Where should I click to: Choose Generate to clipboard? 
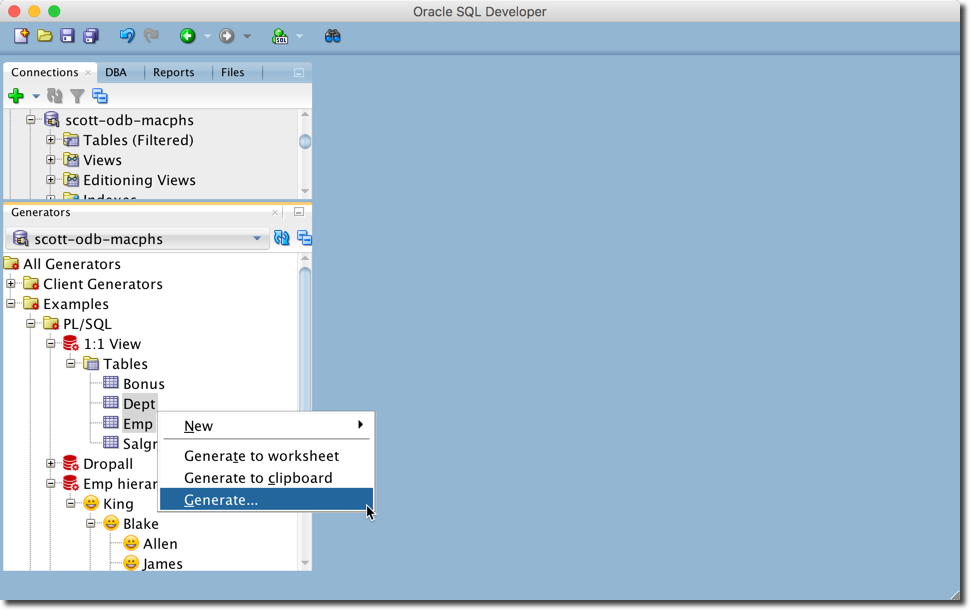(x=267, y=478)
